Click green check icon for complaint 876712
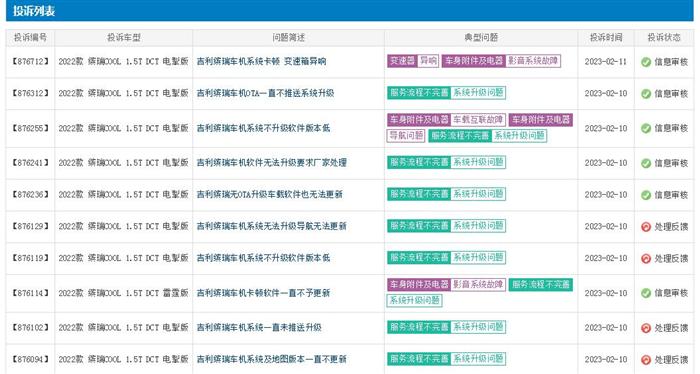The width and height of the screenshot is (700, 374). point(646,62)
